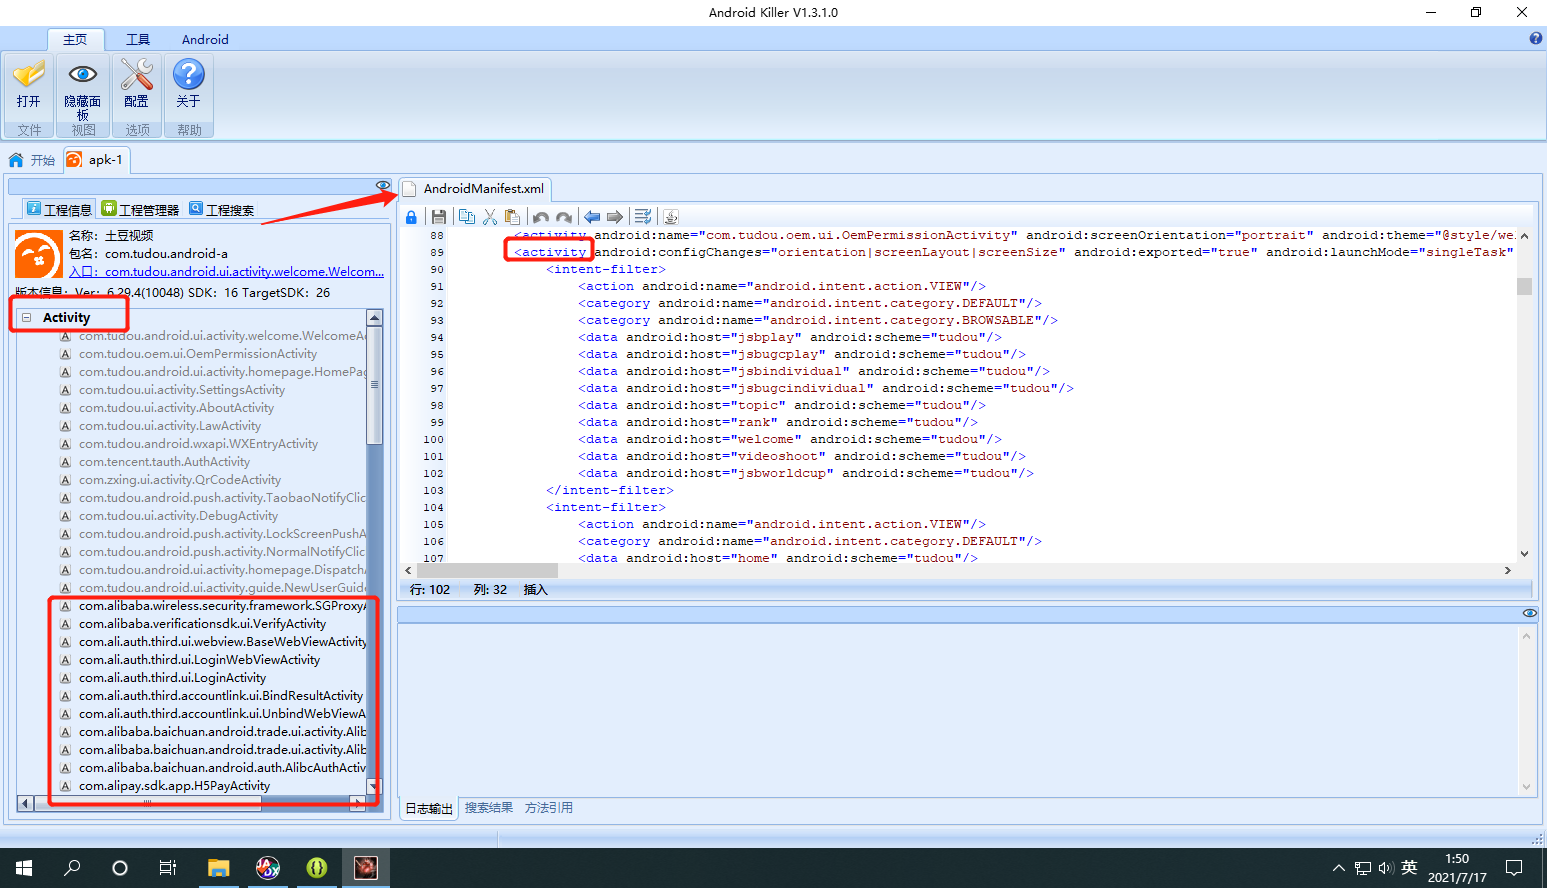
Task: Click line 89 activity tag in code
Action: 550,252
